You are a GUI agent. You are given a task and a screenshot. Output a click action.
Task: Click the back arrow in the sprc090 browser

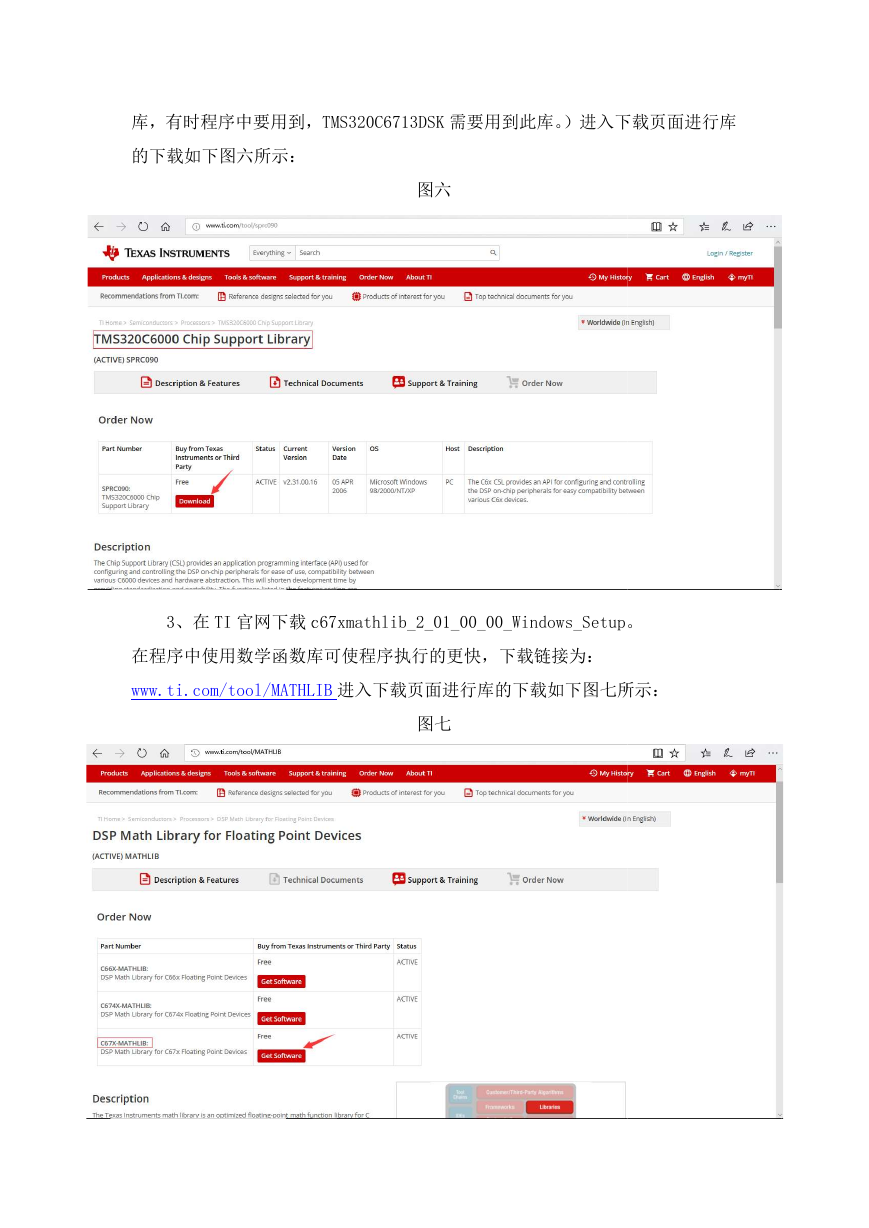99,227
